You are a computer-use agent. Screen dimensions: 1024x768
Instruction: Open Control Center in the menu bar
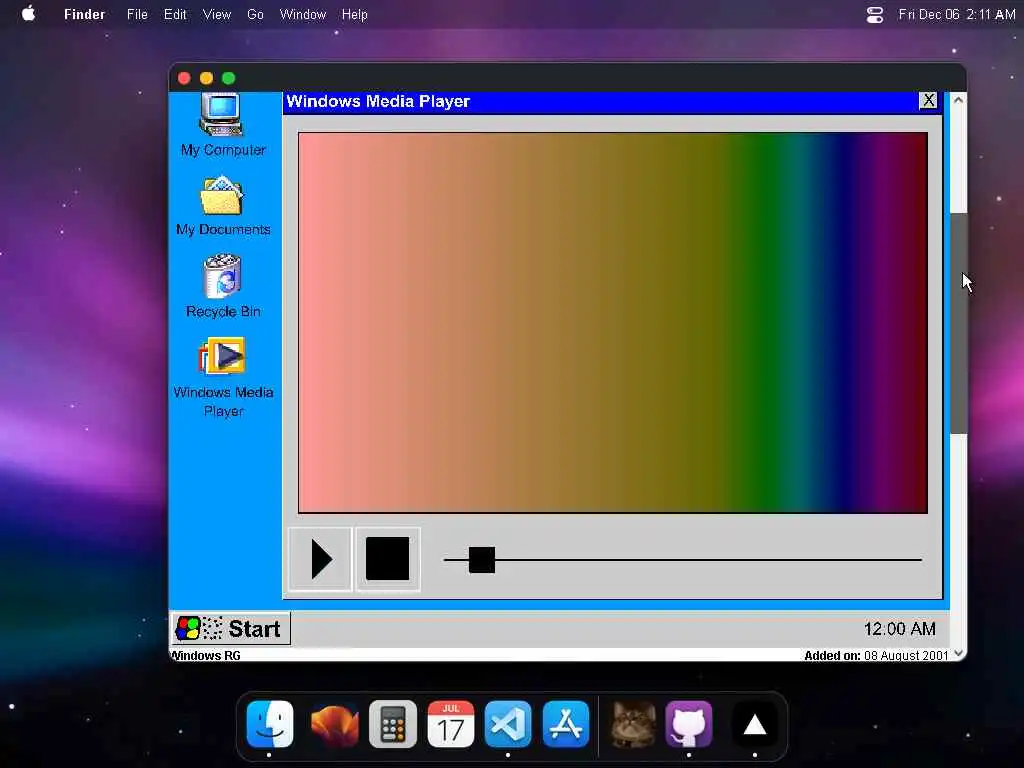(x=874, y=14)
